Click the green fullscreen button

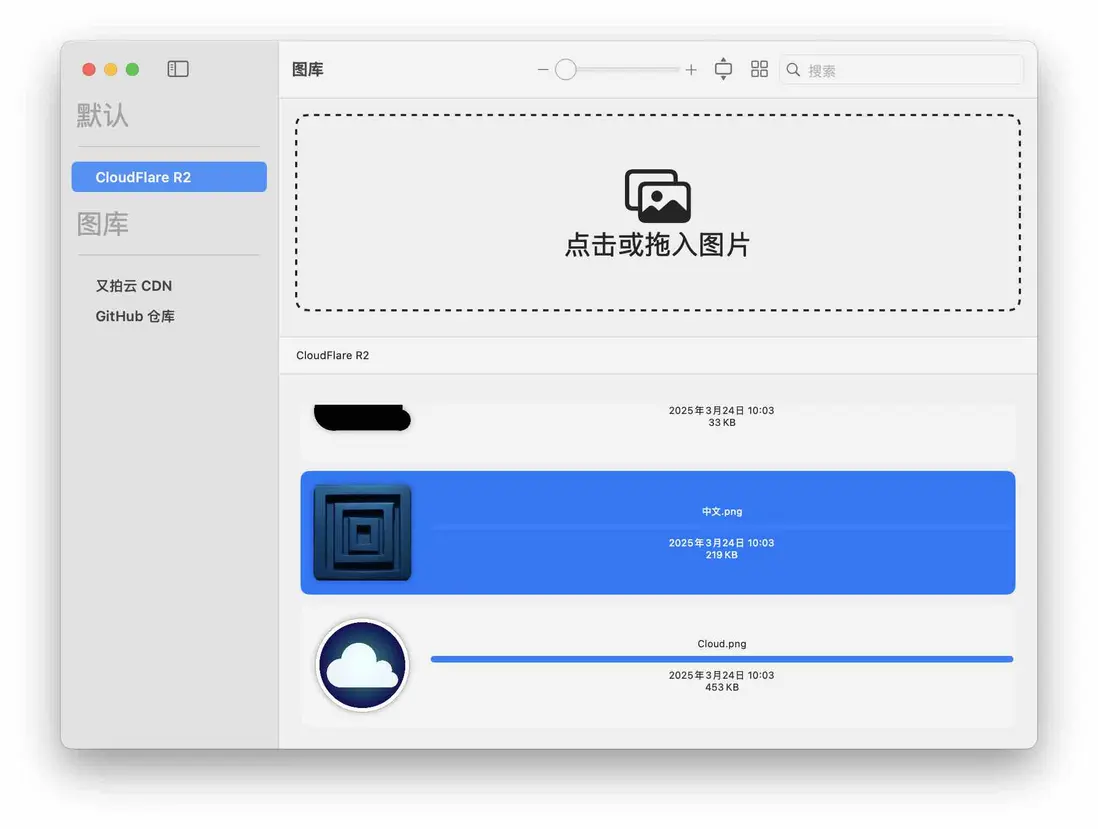(132, 69)
